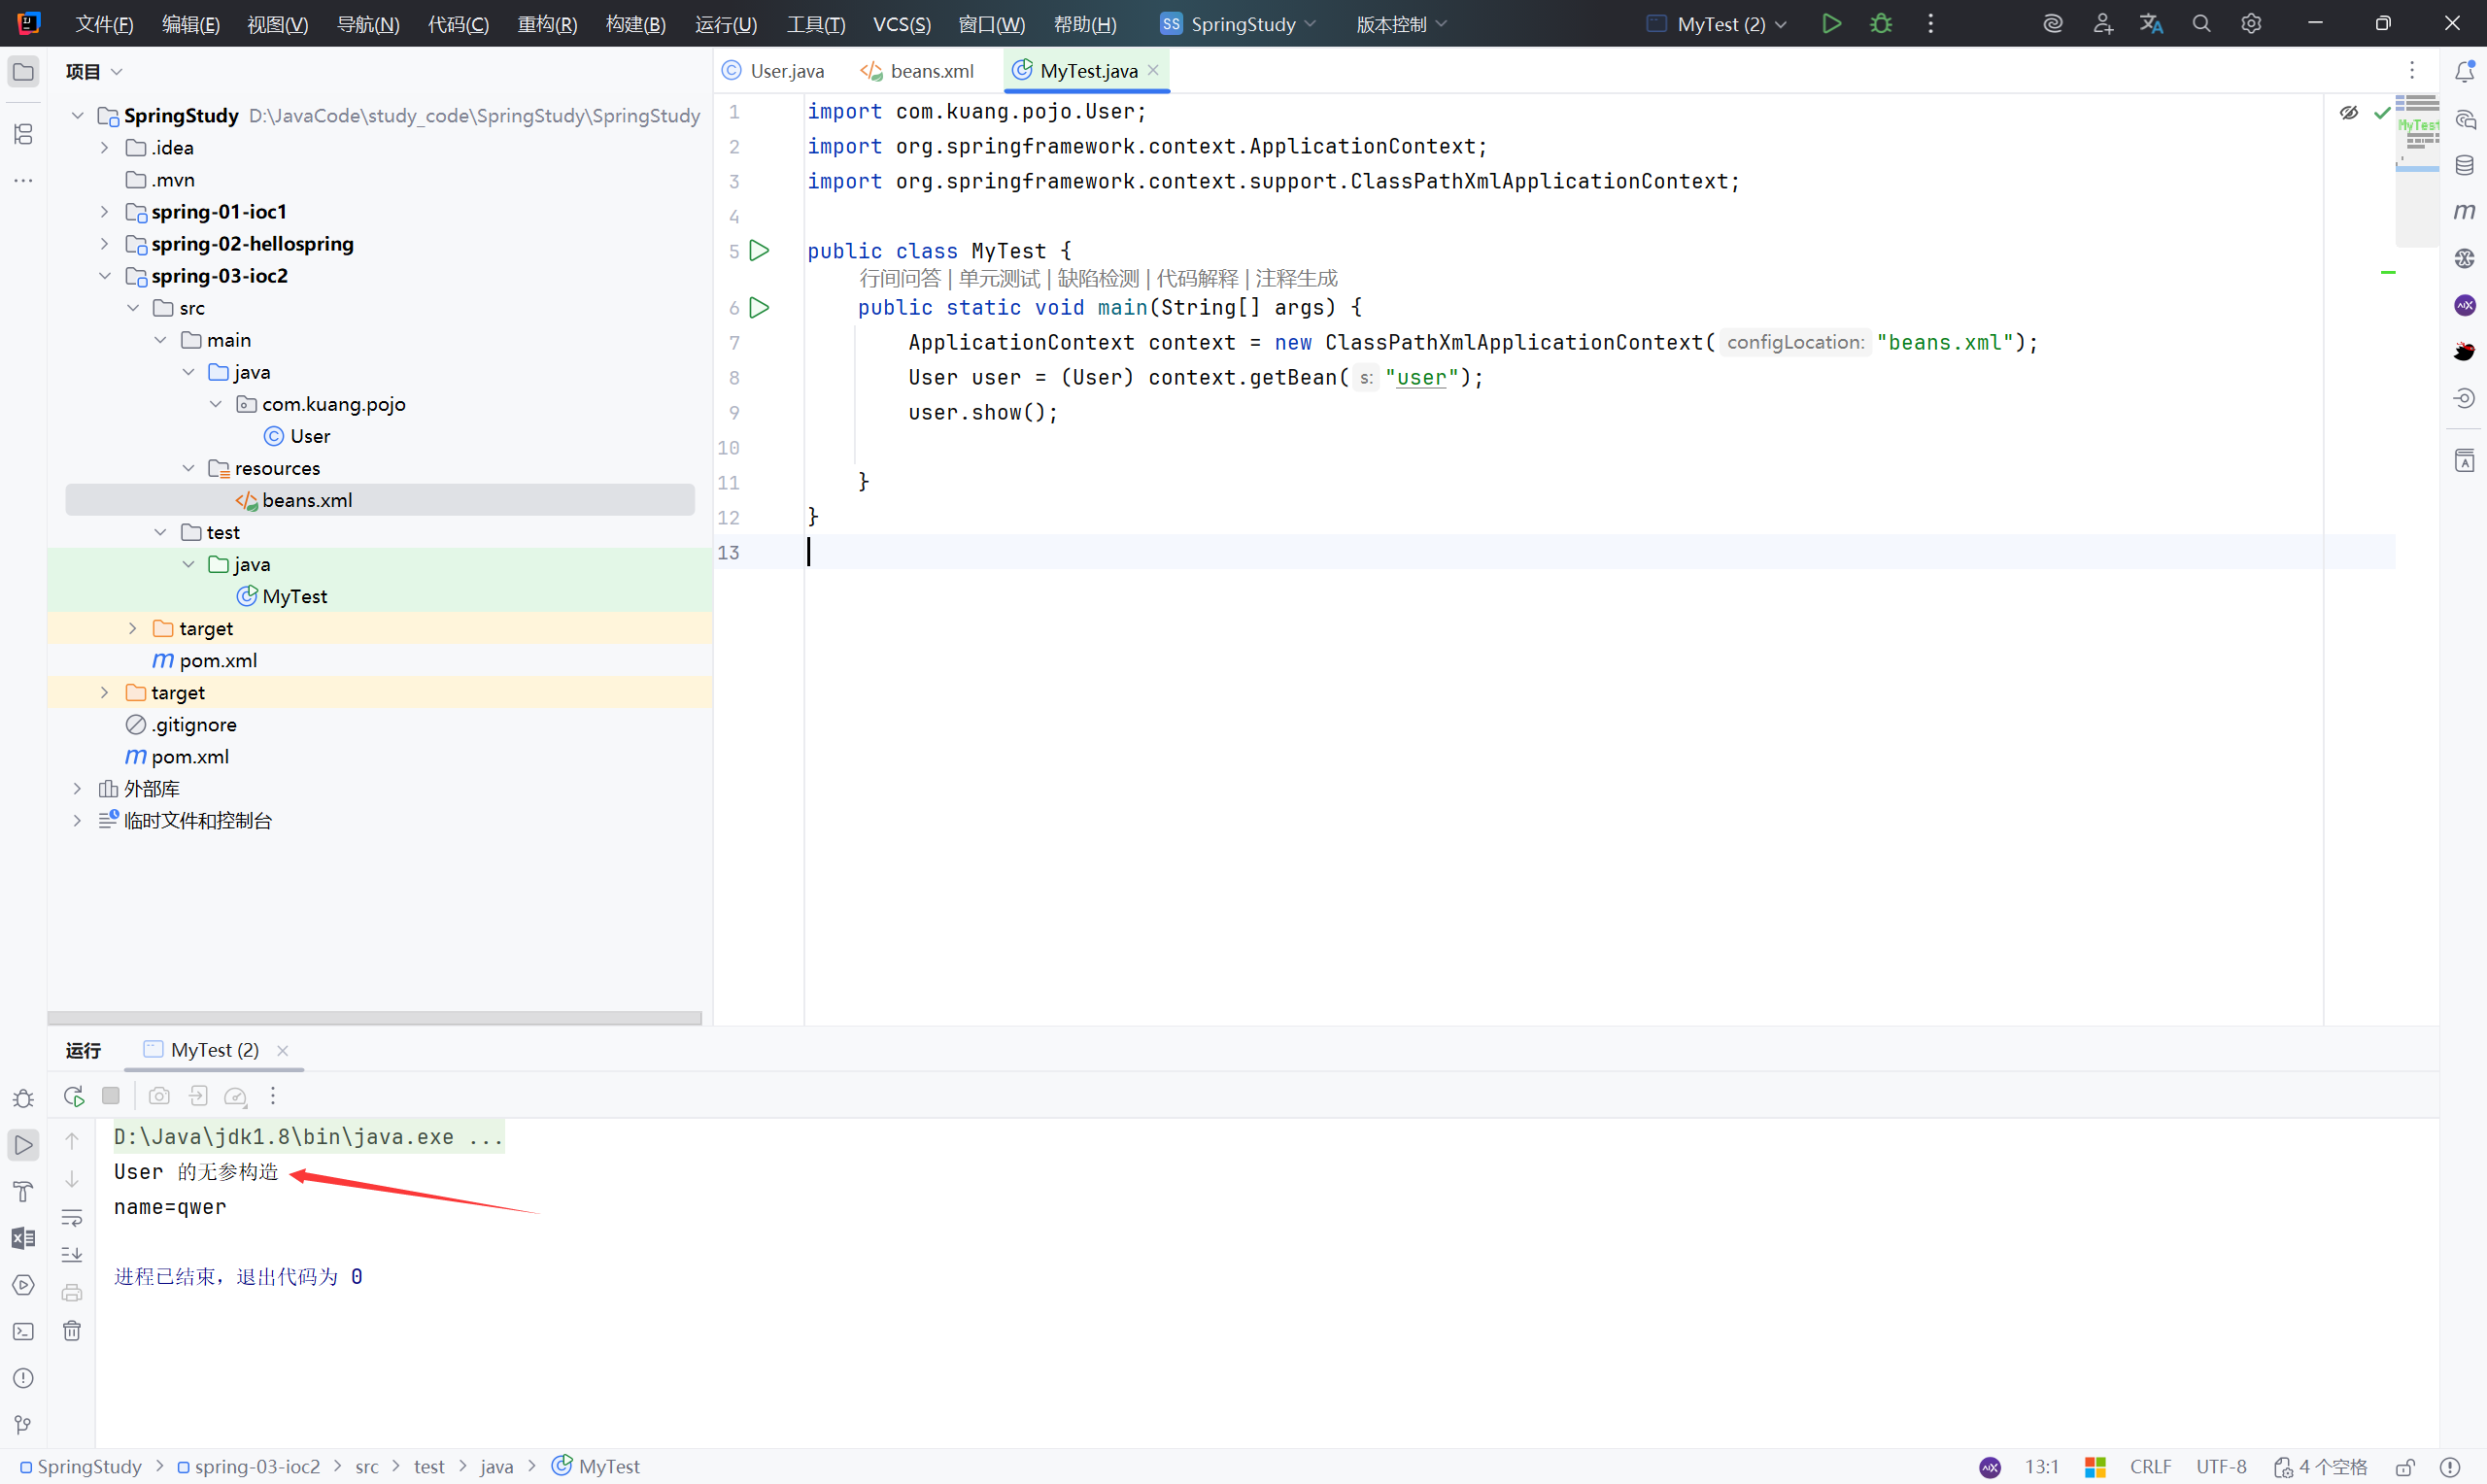Image resolution: width=2487 pixels, height=1484 pixels.
Task: Click the UTF-8 encoding in the status bar
Action: point(2221,1467)
